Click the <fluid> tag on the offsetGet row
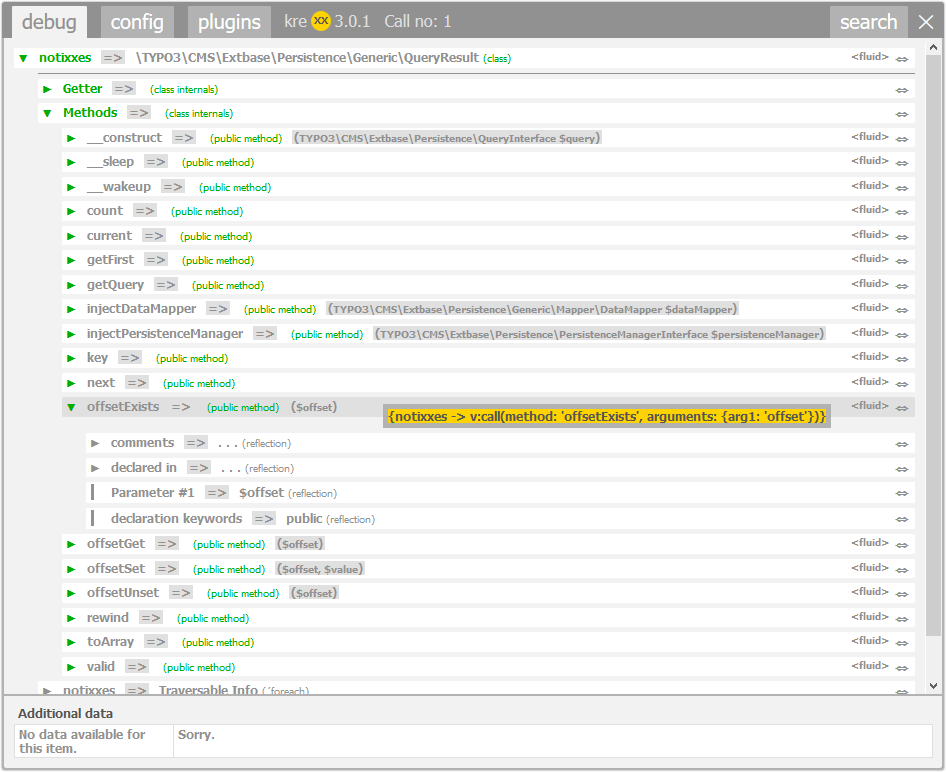The height and width of the screenshot is (772, 946). tap(869, 543)
